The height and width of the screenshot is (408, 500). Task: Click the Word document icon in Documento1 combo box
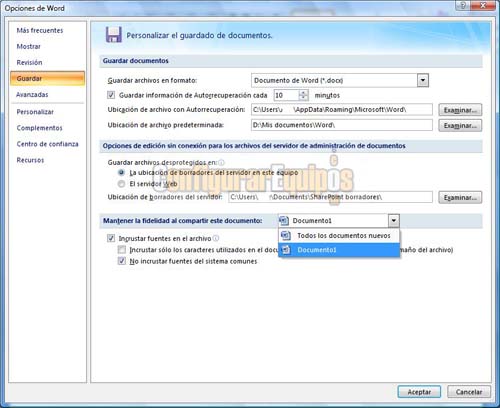pos(284,221)
